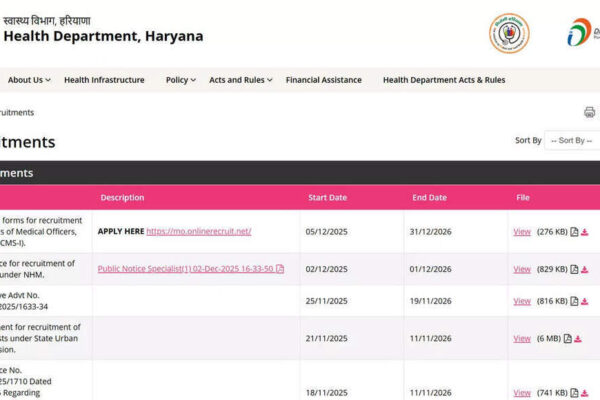Expand the Policy menu
Image resolution: width=600 pixels, height=400 pixels.
[181, 80]
